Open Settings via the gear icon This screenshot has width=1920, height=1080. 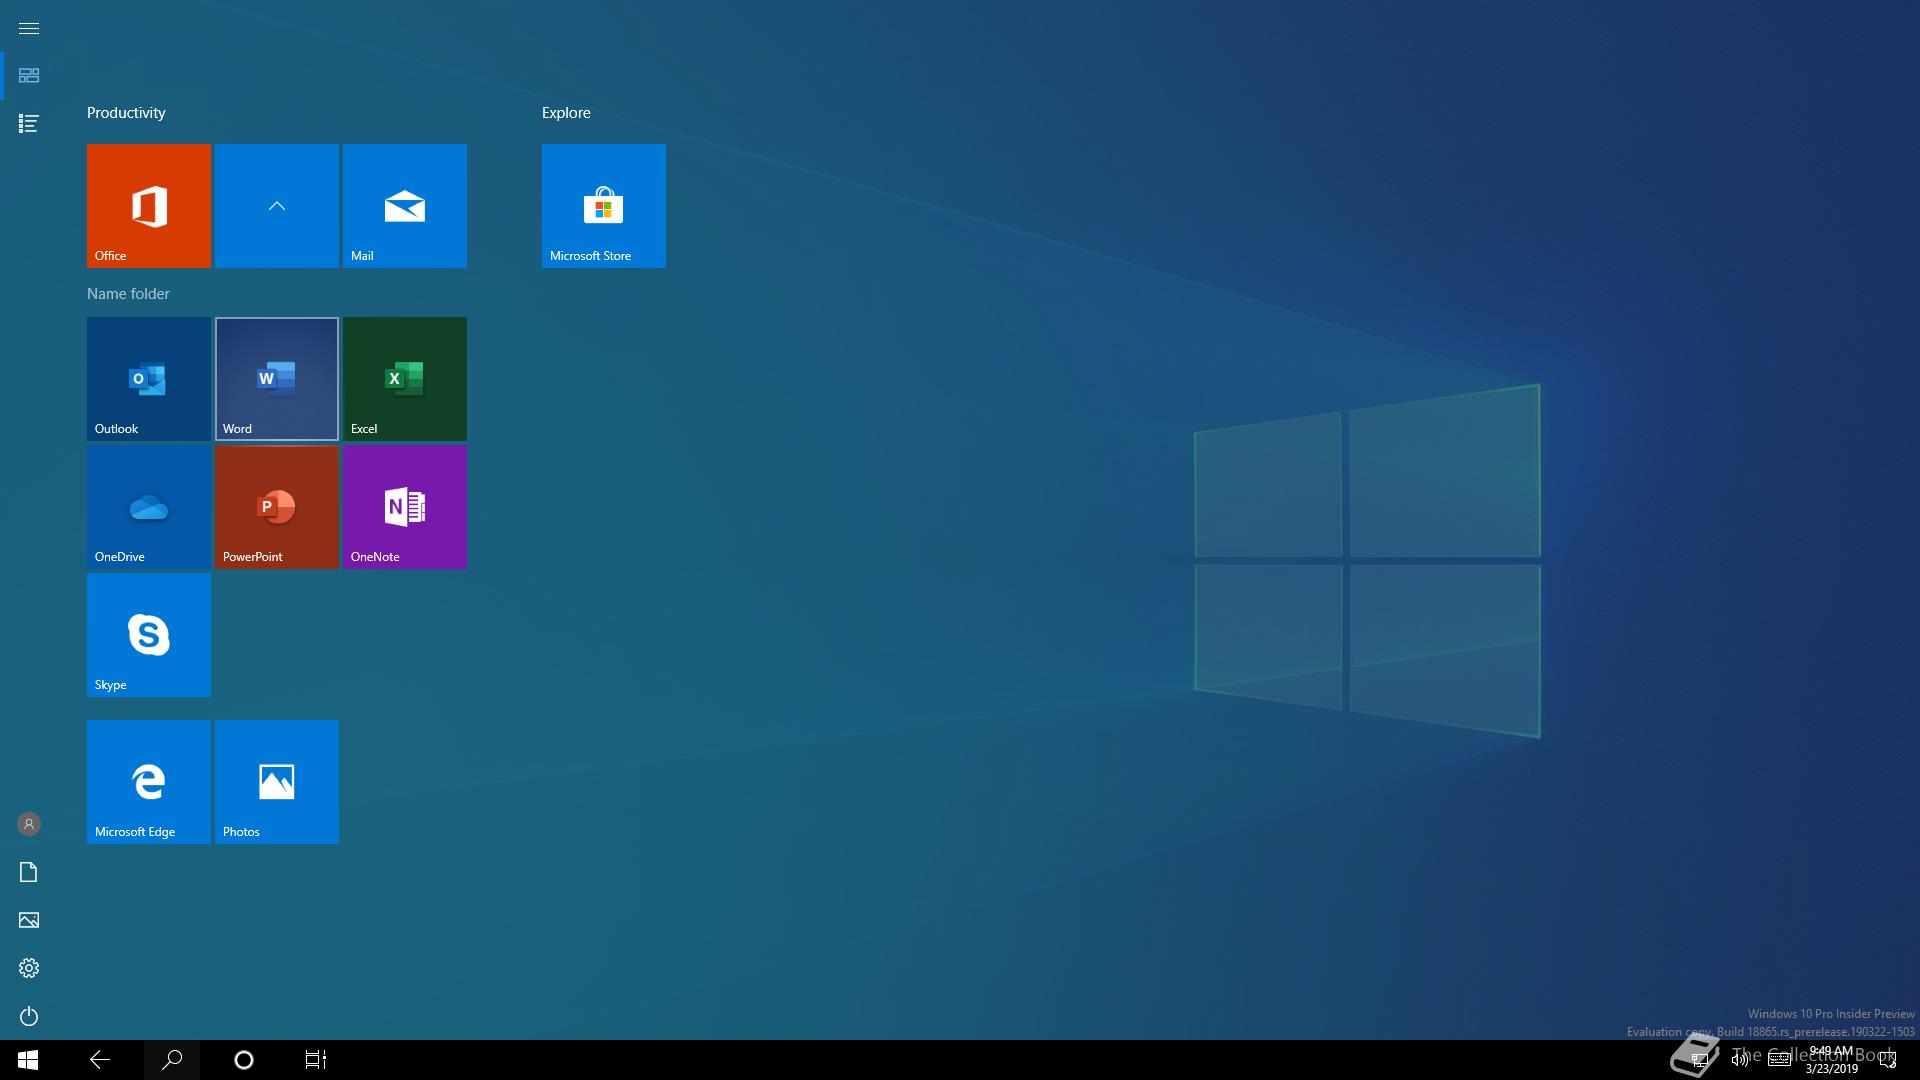[x=29, y=968]
